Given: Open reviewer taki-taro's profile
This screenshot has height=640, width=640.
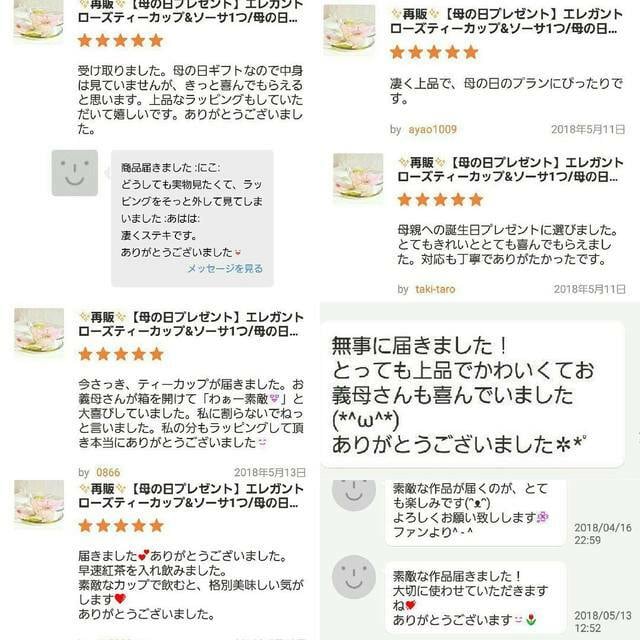Looking at the screenshot, I should point(435,289).
